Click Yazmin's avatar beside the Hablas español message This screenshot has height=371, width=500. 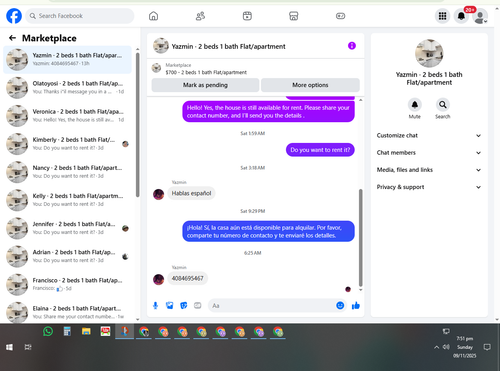click(158, 194)
